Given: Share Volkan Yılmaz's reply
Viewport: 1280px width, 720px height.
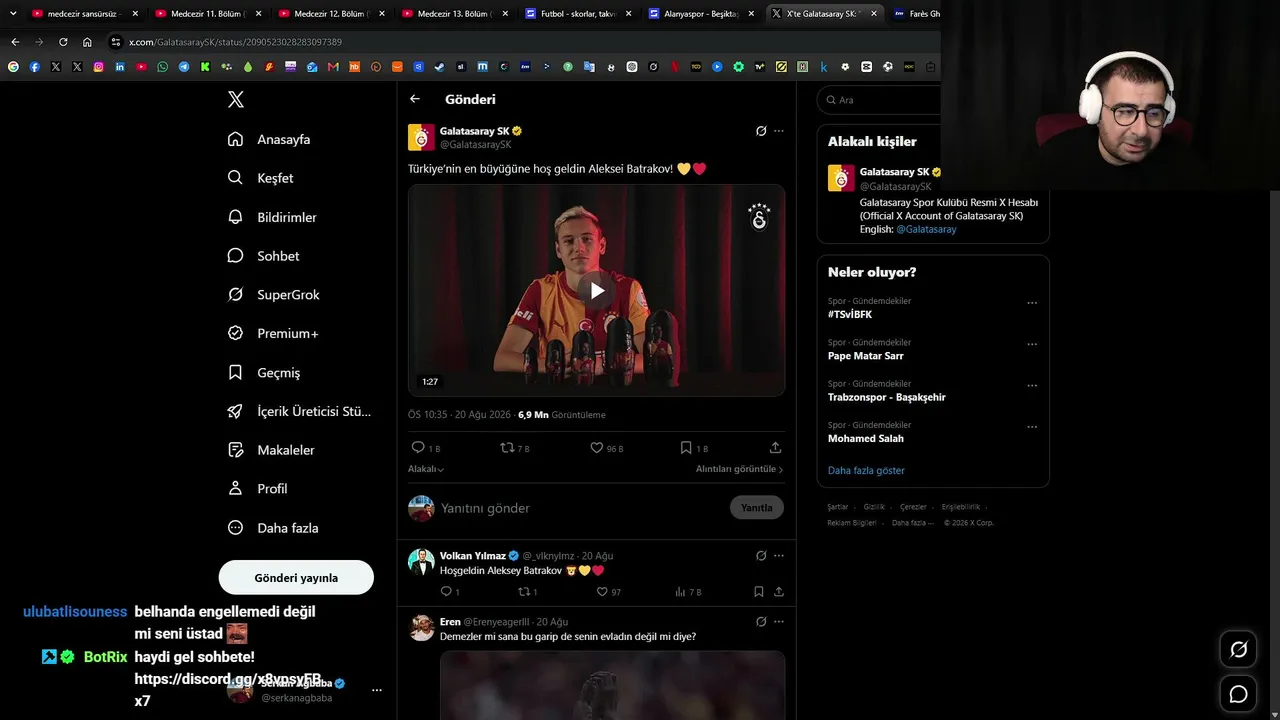Looking at the screenshot, I should click(x=779, y=592).
